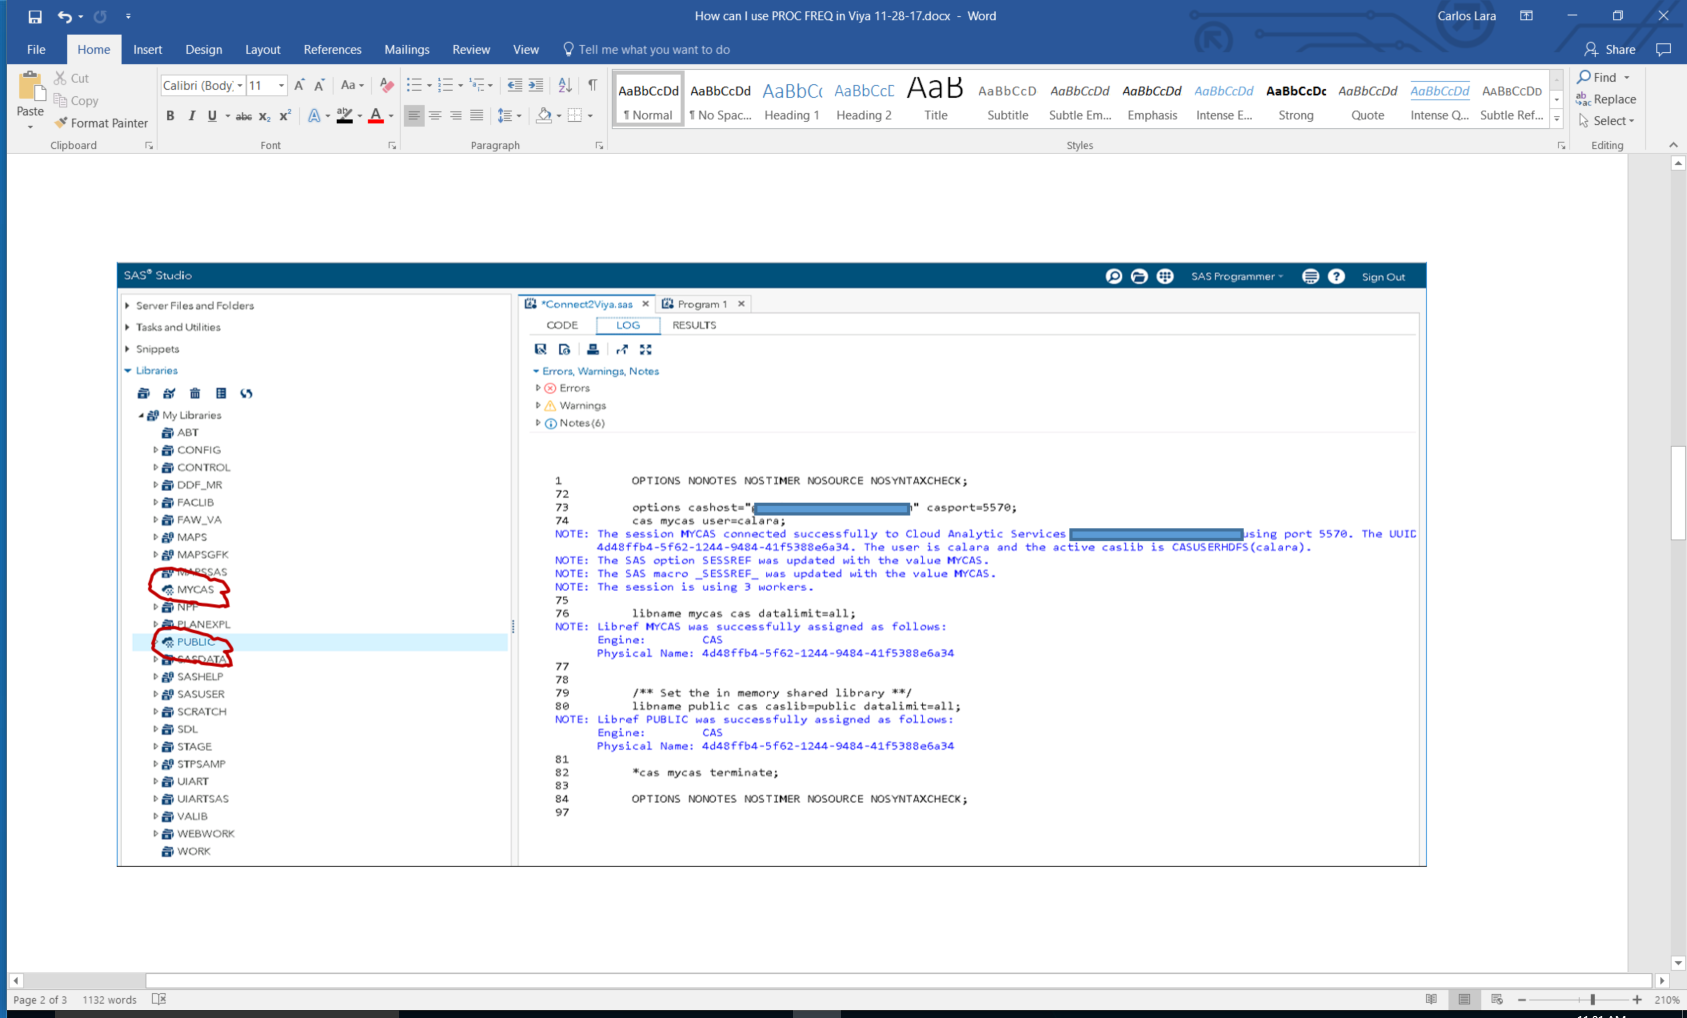Switch to the References tab
The height and width of the screenshot is (1018, 1687).
coord(333,49)
